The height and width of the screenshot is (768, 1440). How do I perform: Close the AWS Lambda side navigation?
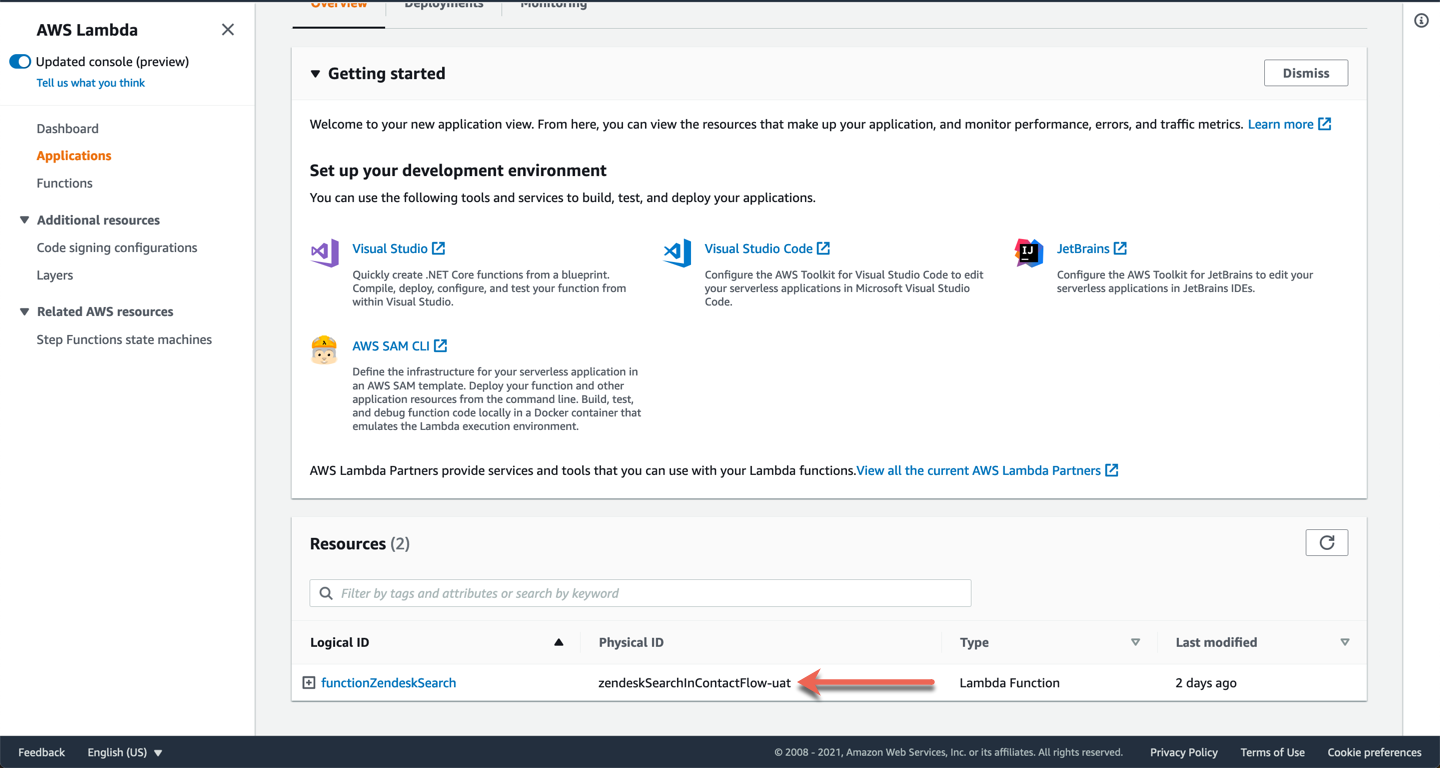point(228,30)
